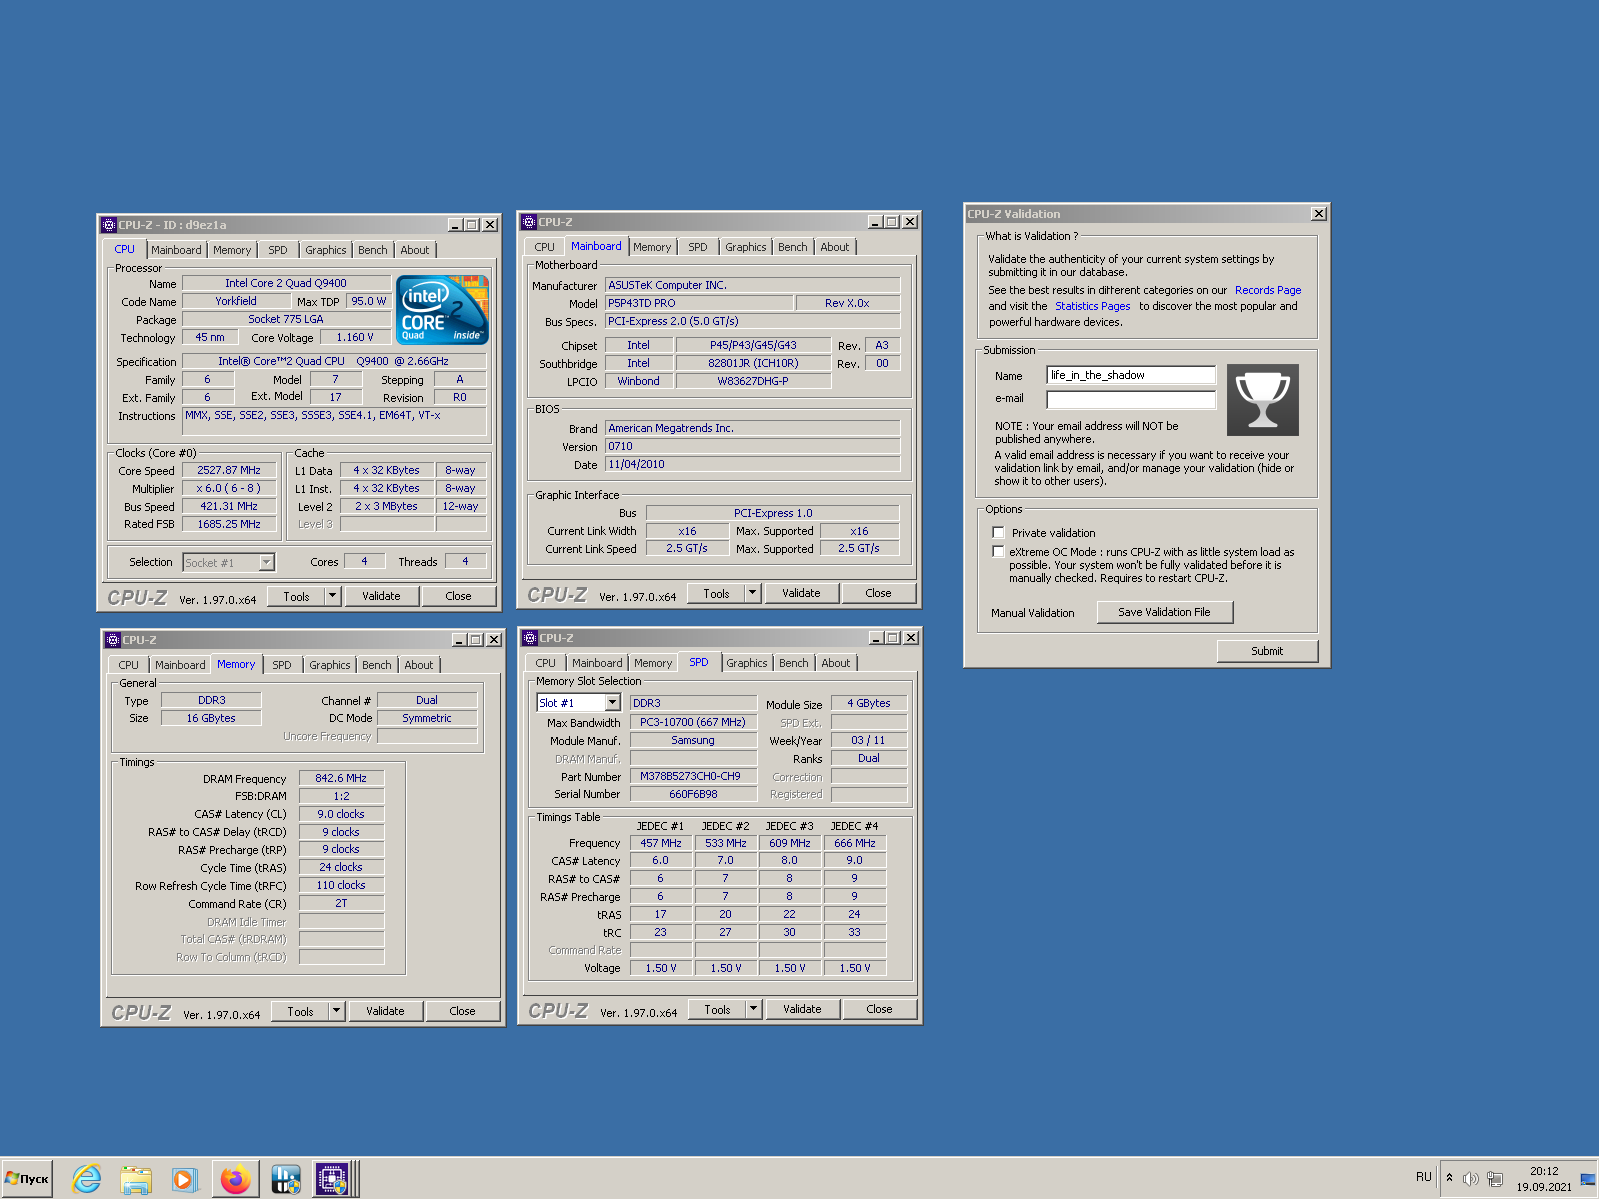The height and width of the screenshot is (1199, 1599).
Task: Enable eXtreme OC Mode checkbox
Action: pos(998,552)
